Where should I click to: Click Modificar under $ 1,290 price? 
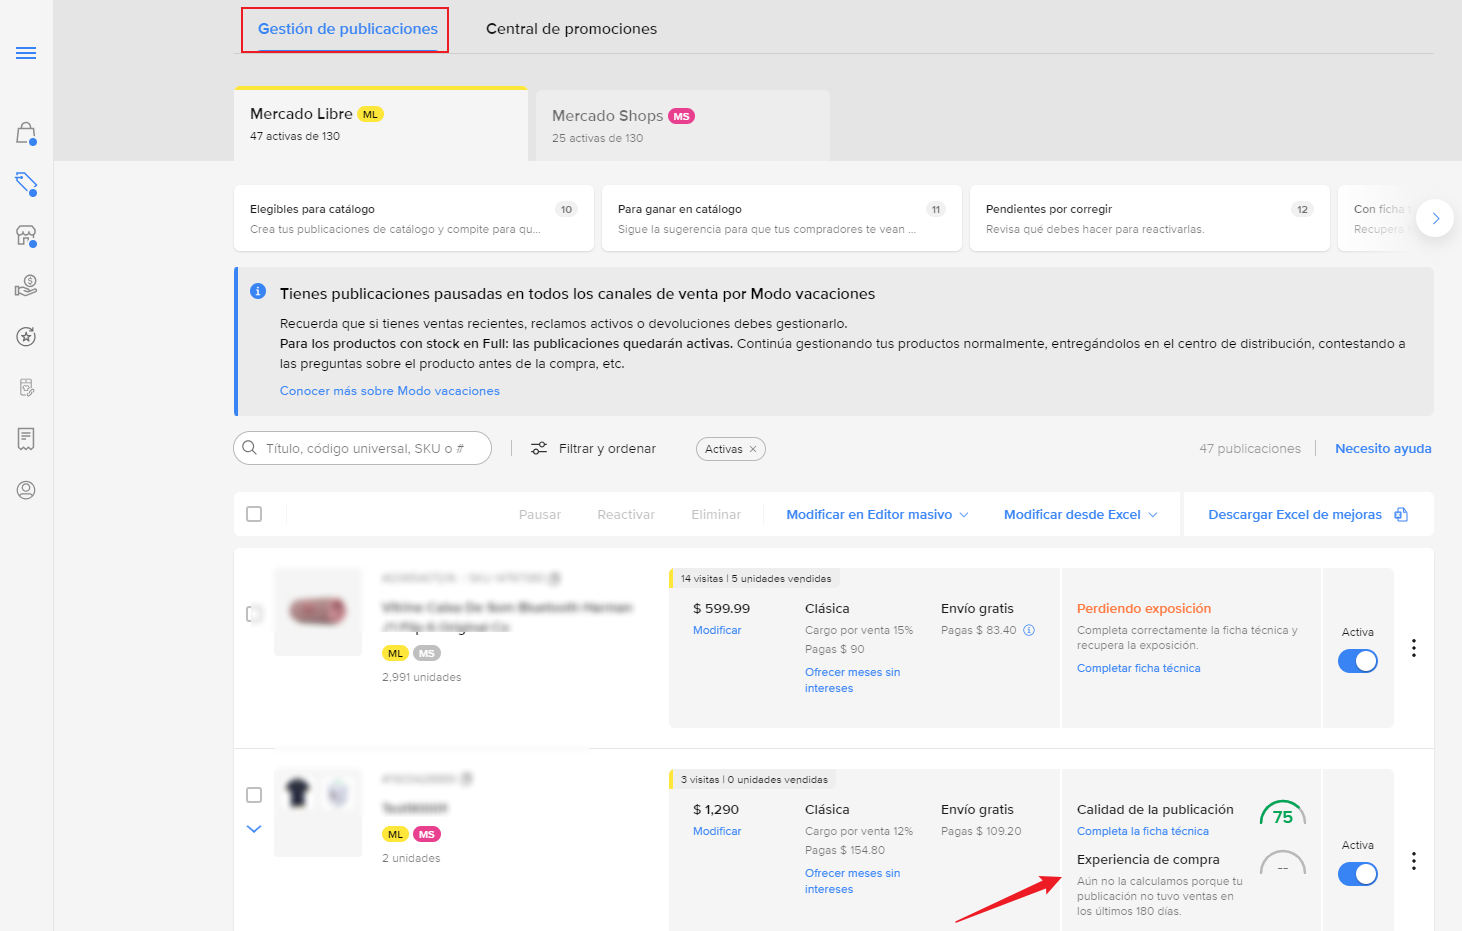pos(717,831)
